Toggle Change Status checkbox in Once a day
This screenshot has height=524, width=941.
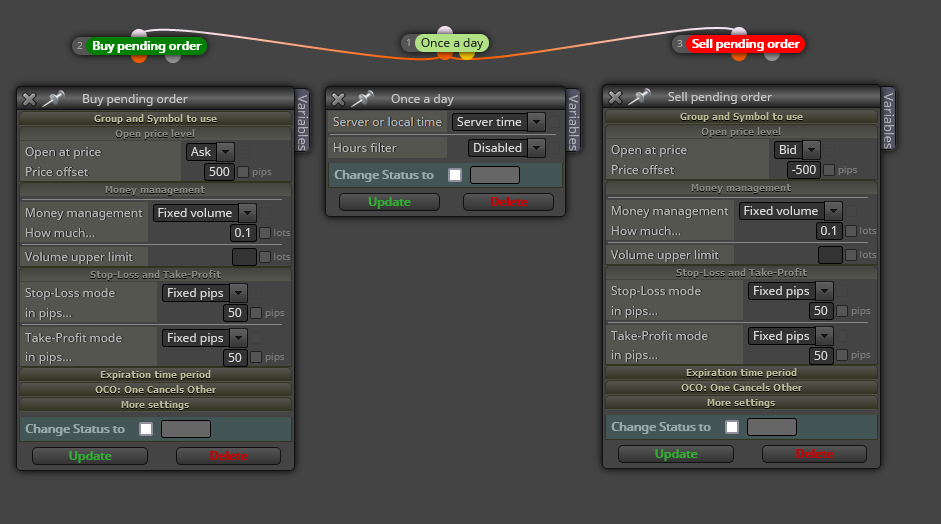click(455, 175)
